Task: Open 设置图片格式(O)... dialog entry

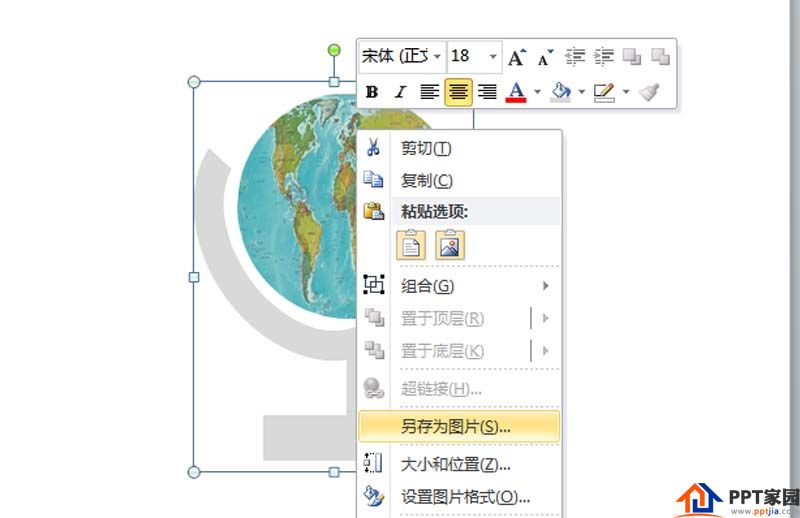Action: (465, 496)
